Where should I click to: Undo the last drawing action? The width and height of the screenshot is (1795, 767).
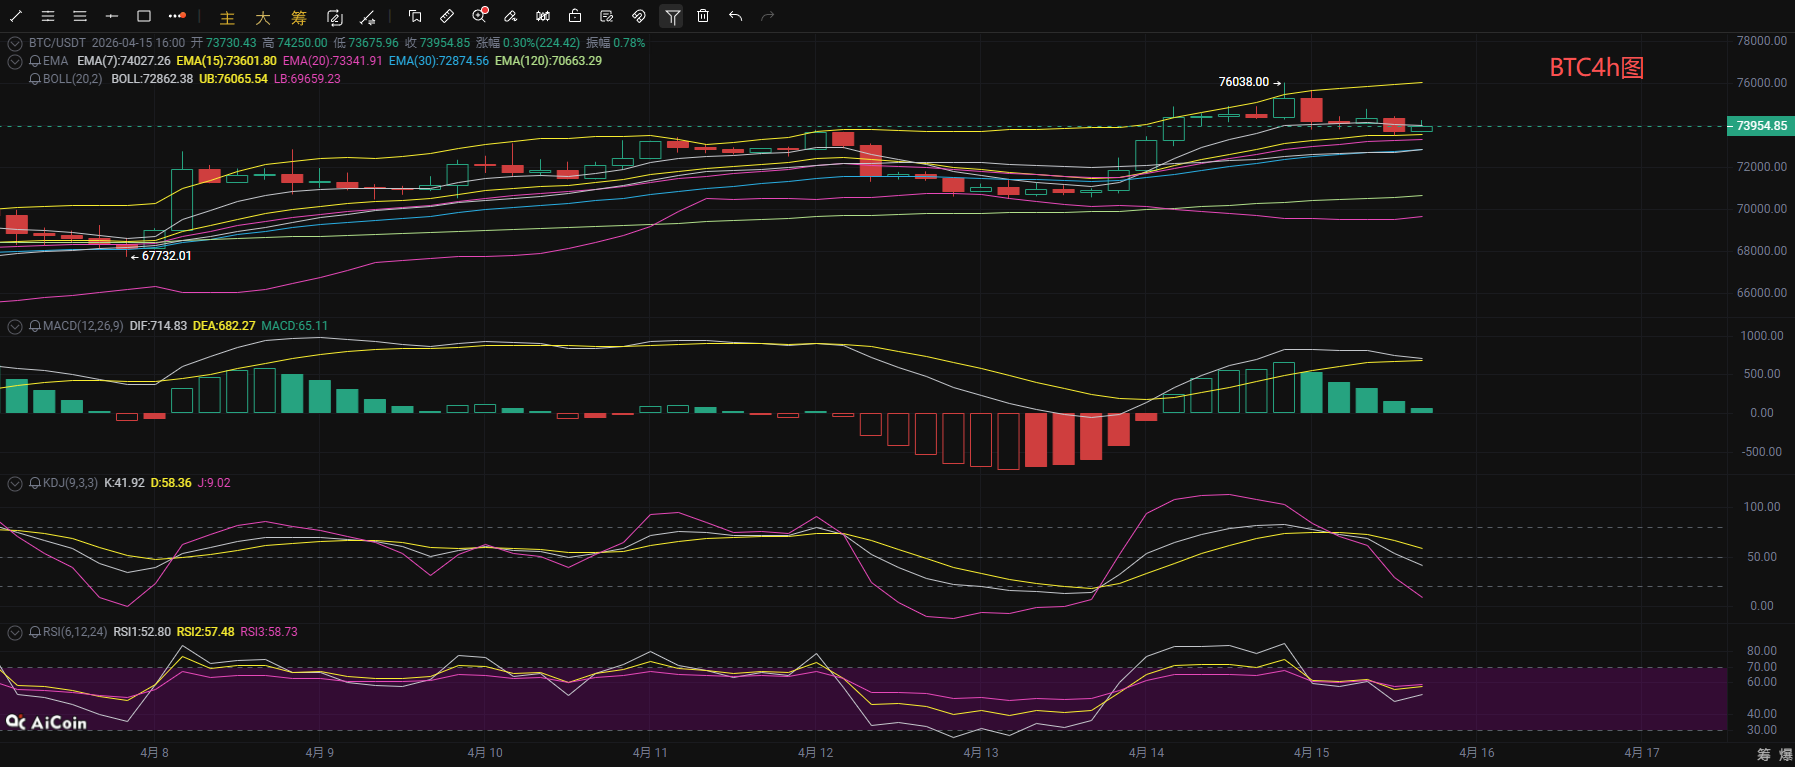tap(735, 16)
